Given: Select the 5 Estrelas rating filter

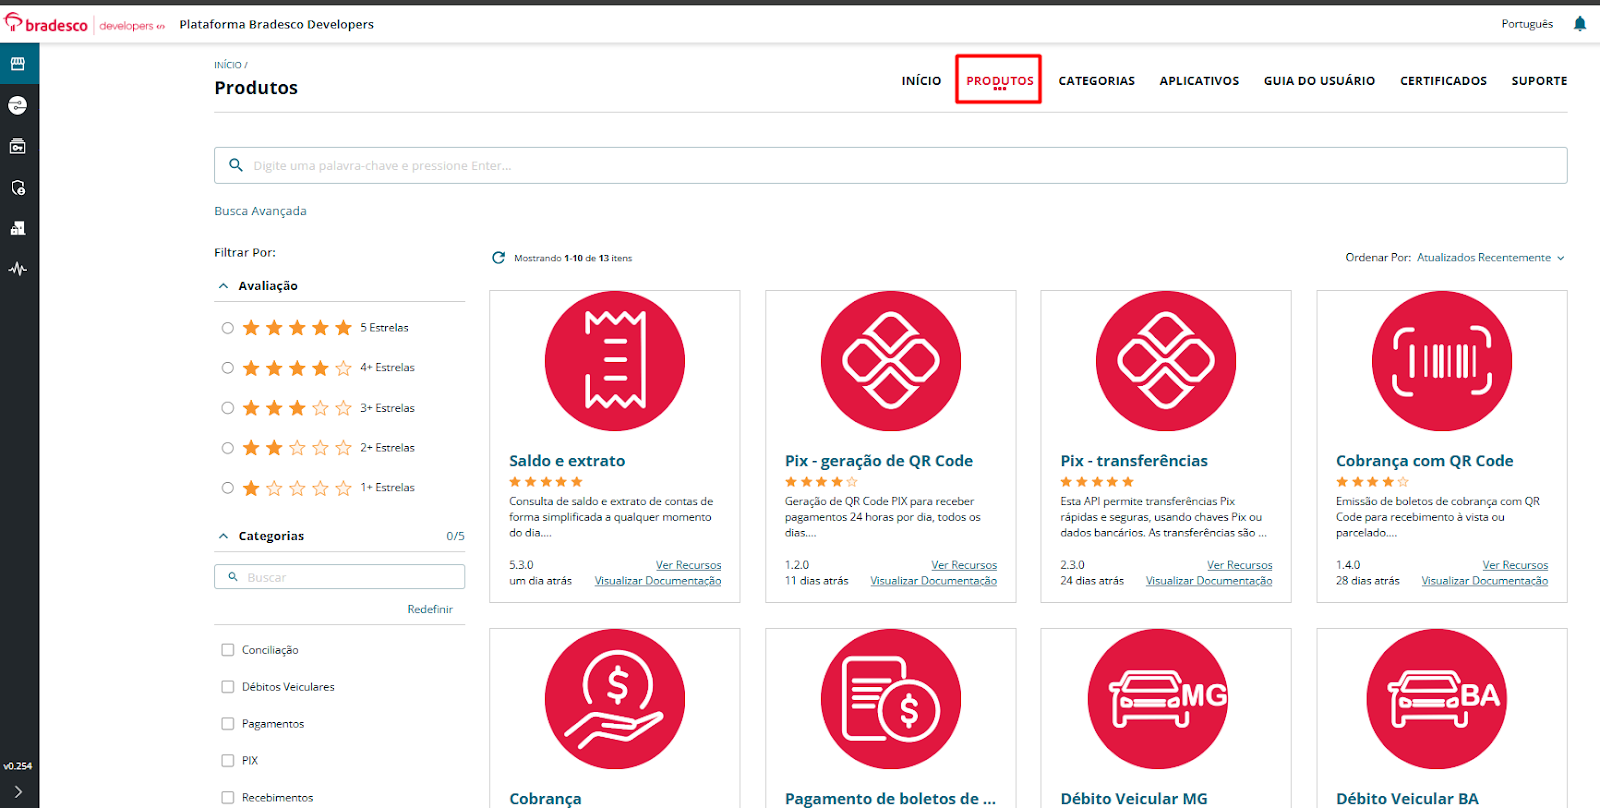Looking at the screenshot, I should click(x=228, y=328).
